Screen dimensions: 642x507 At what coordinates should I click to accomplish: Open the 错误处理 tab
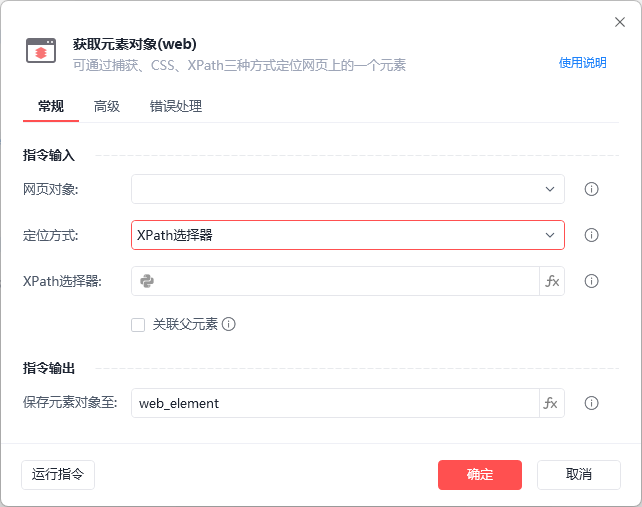[x=176, y=106]
